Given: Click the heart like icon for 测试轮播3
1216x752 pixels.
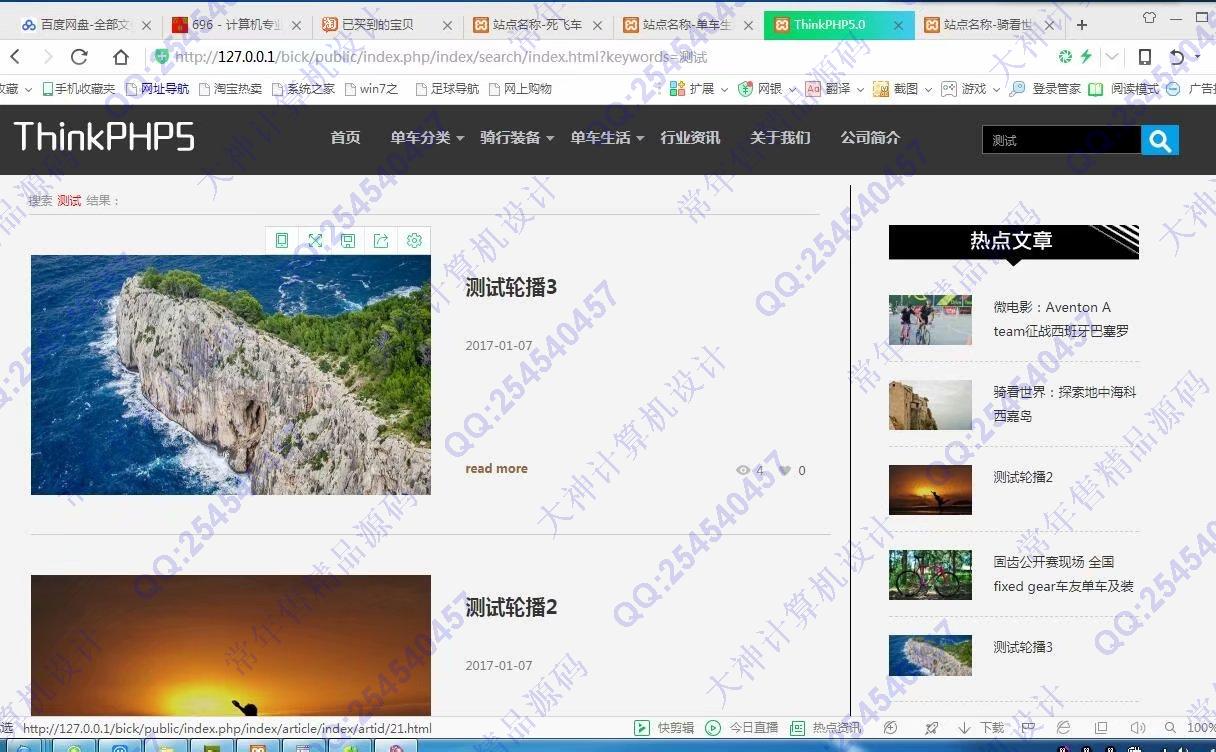Looking at the screenshot, I should click(x=785, y=471).
